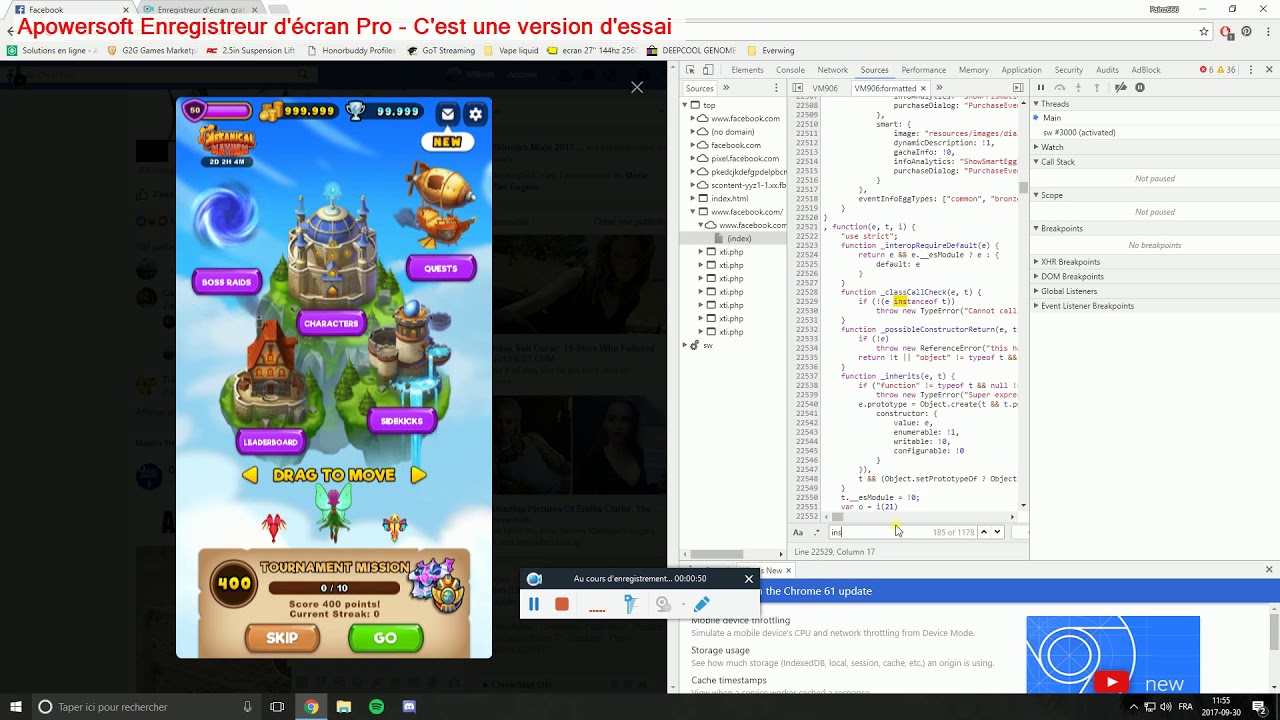The height and width of the screenshot is (720, 1280).
Task: Click the step out of function icon
Action: 1097,88
